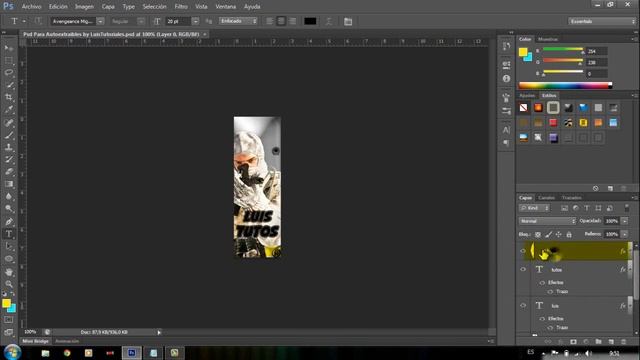Open the Filtro menu
The image size is (640, 360).
181,7
